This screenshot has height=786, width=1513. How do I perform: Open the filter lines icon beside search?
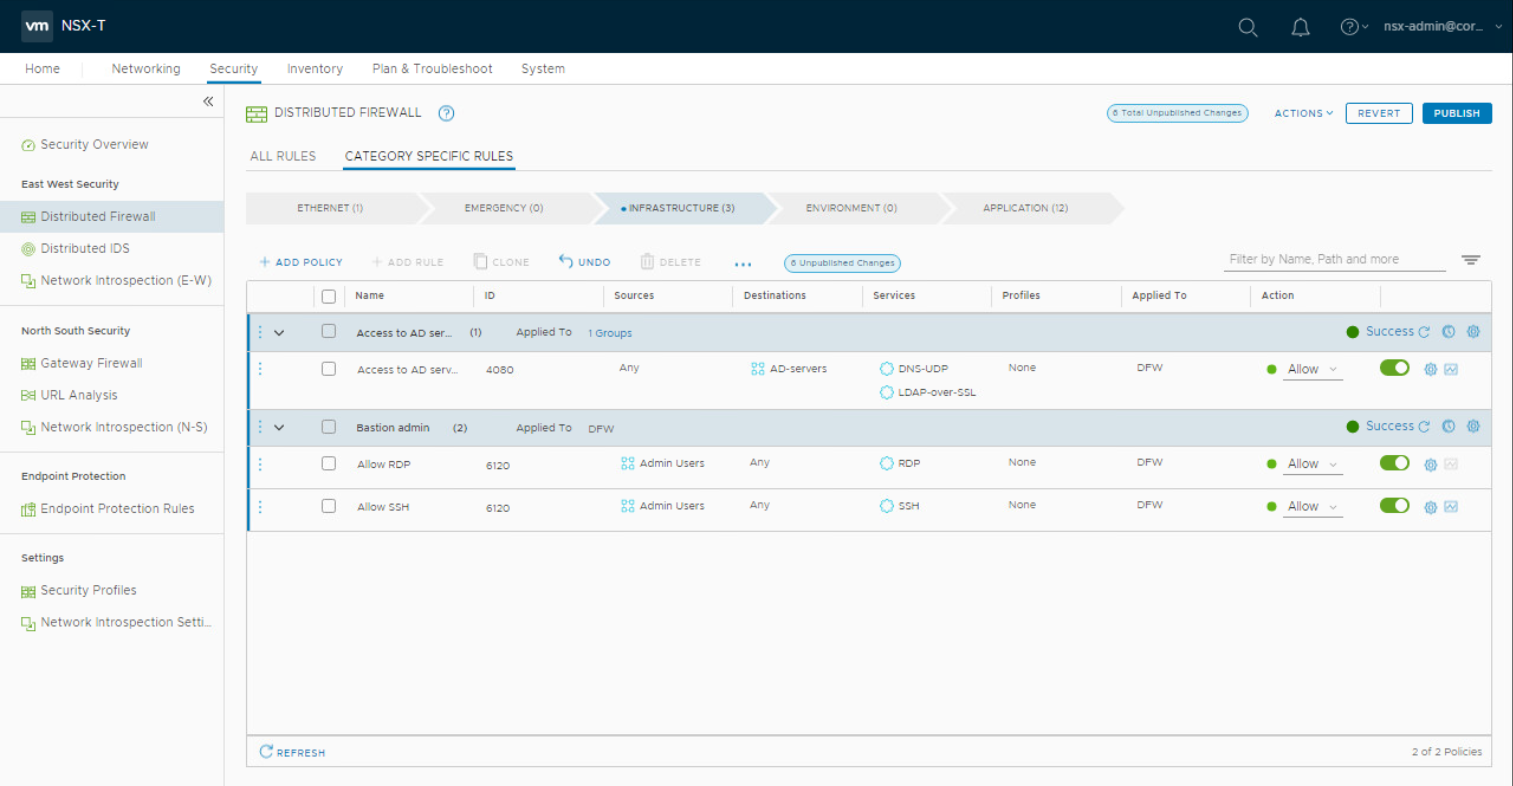pos(1470,260)
